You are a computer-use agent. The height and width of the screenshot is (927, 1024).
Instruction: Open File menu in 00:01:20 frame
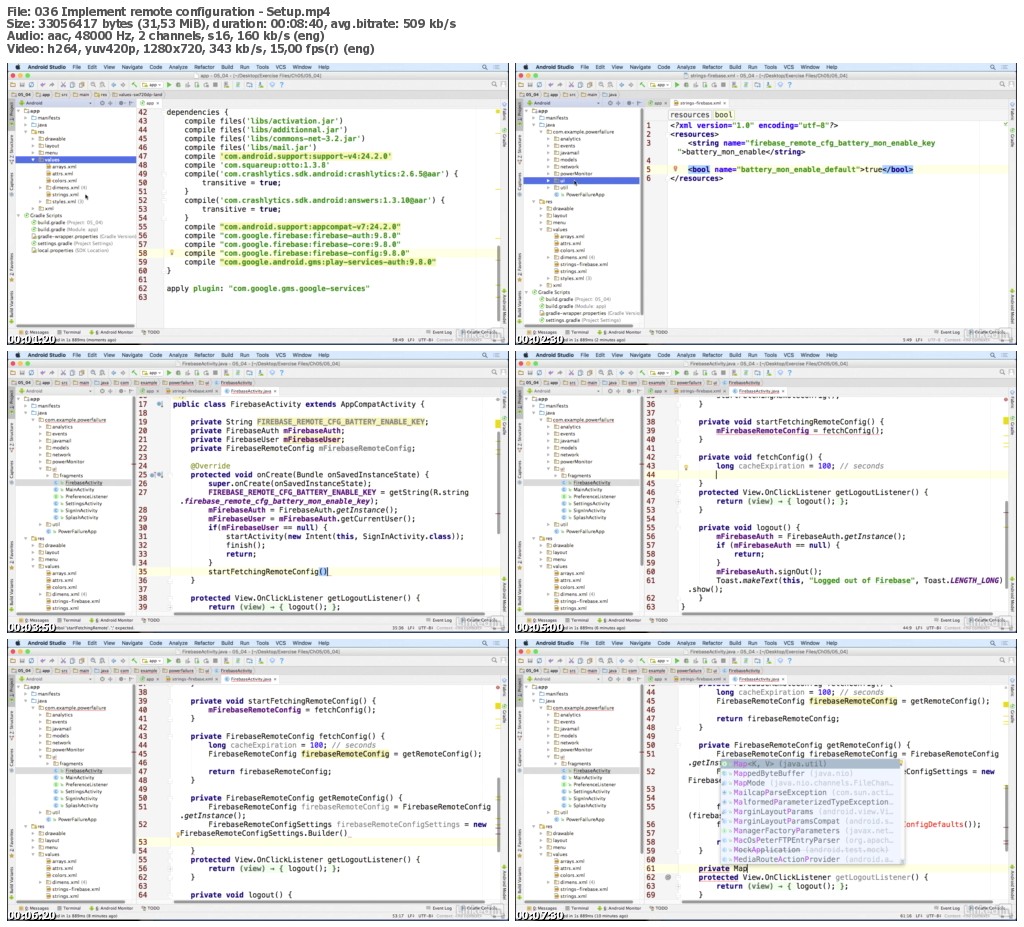(x=77, y=67)
